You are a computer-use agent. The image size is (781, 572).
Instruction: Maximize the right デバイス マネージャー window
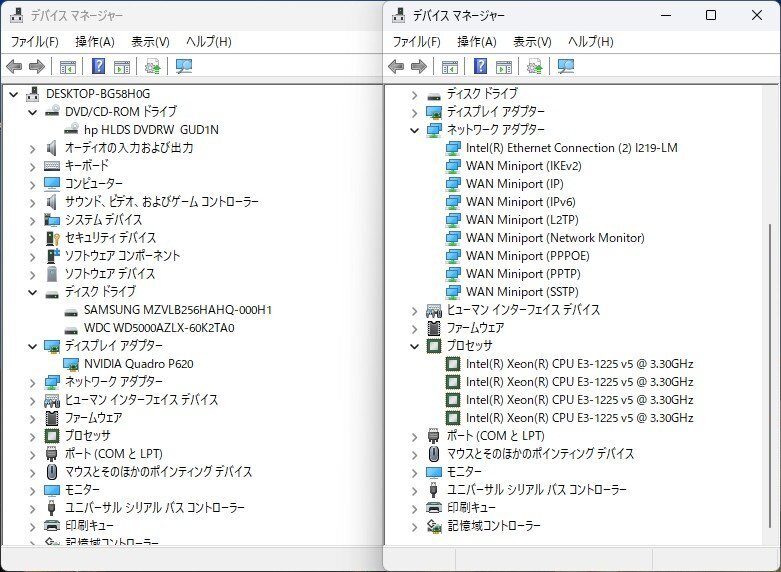point(711,15)
